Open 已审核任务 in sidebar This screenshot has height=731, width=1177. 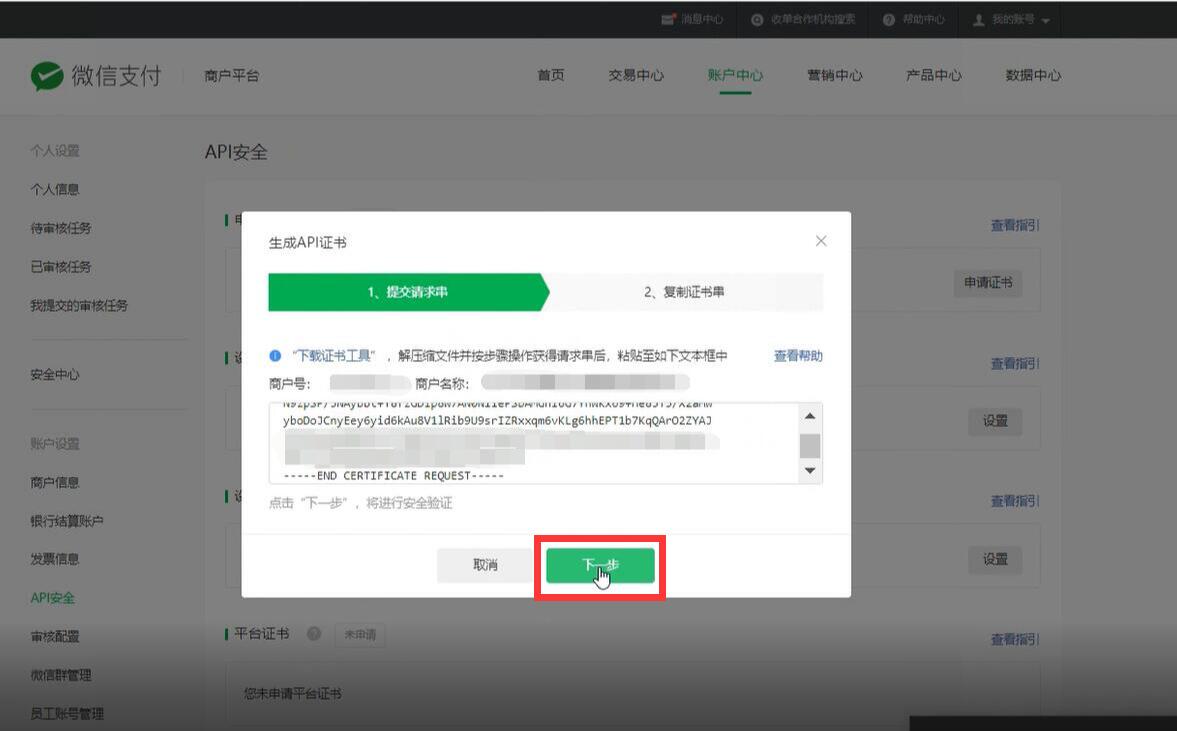click(61, 266)
